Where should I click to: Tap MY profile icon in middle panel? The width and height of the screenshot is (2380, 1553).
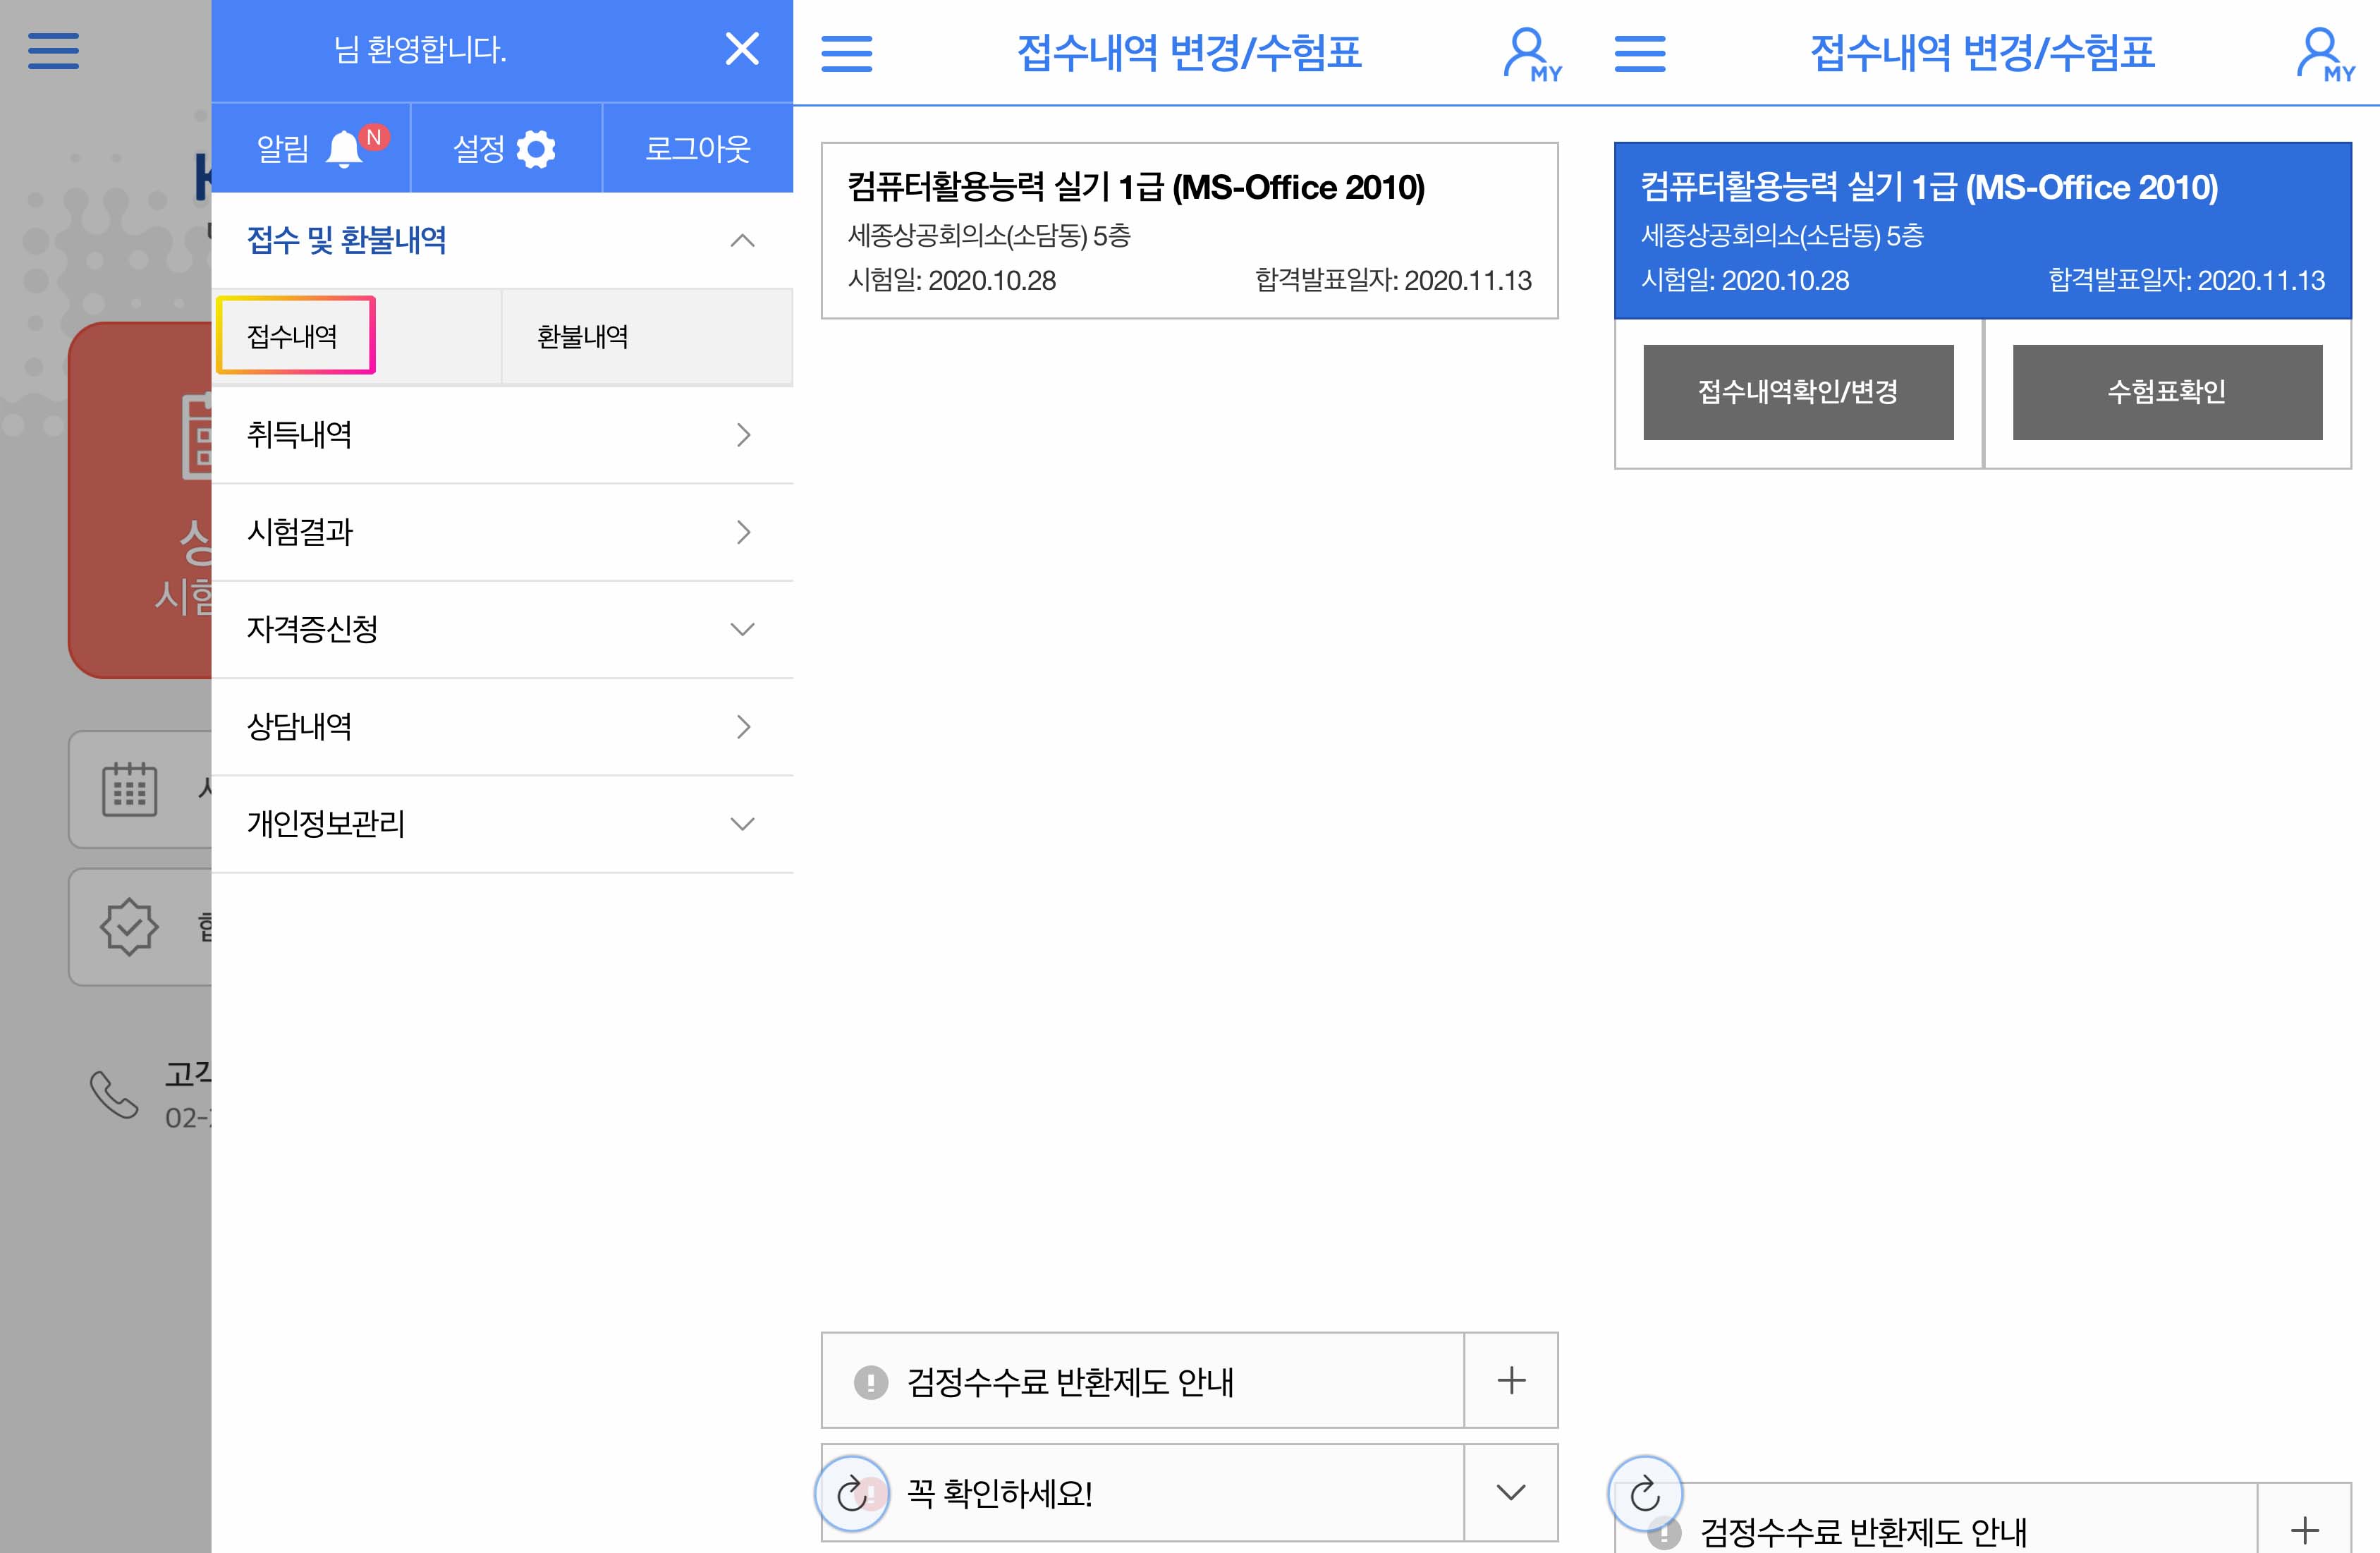(1531, 55)
